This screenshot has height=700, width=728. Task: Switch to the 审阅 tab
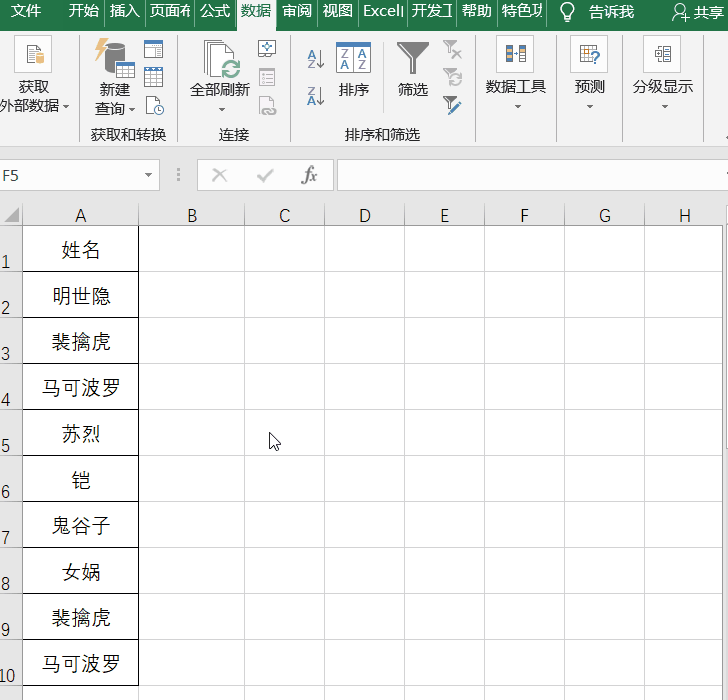pos(297,11)
